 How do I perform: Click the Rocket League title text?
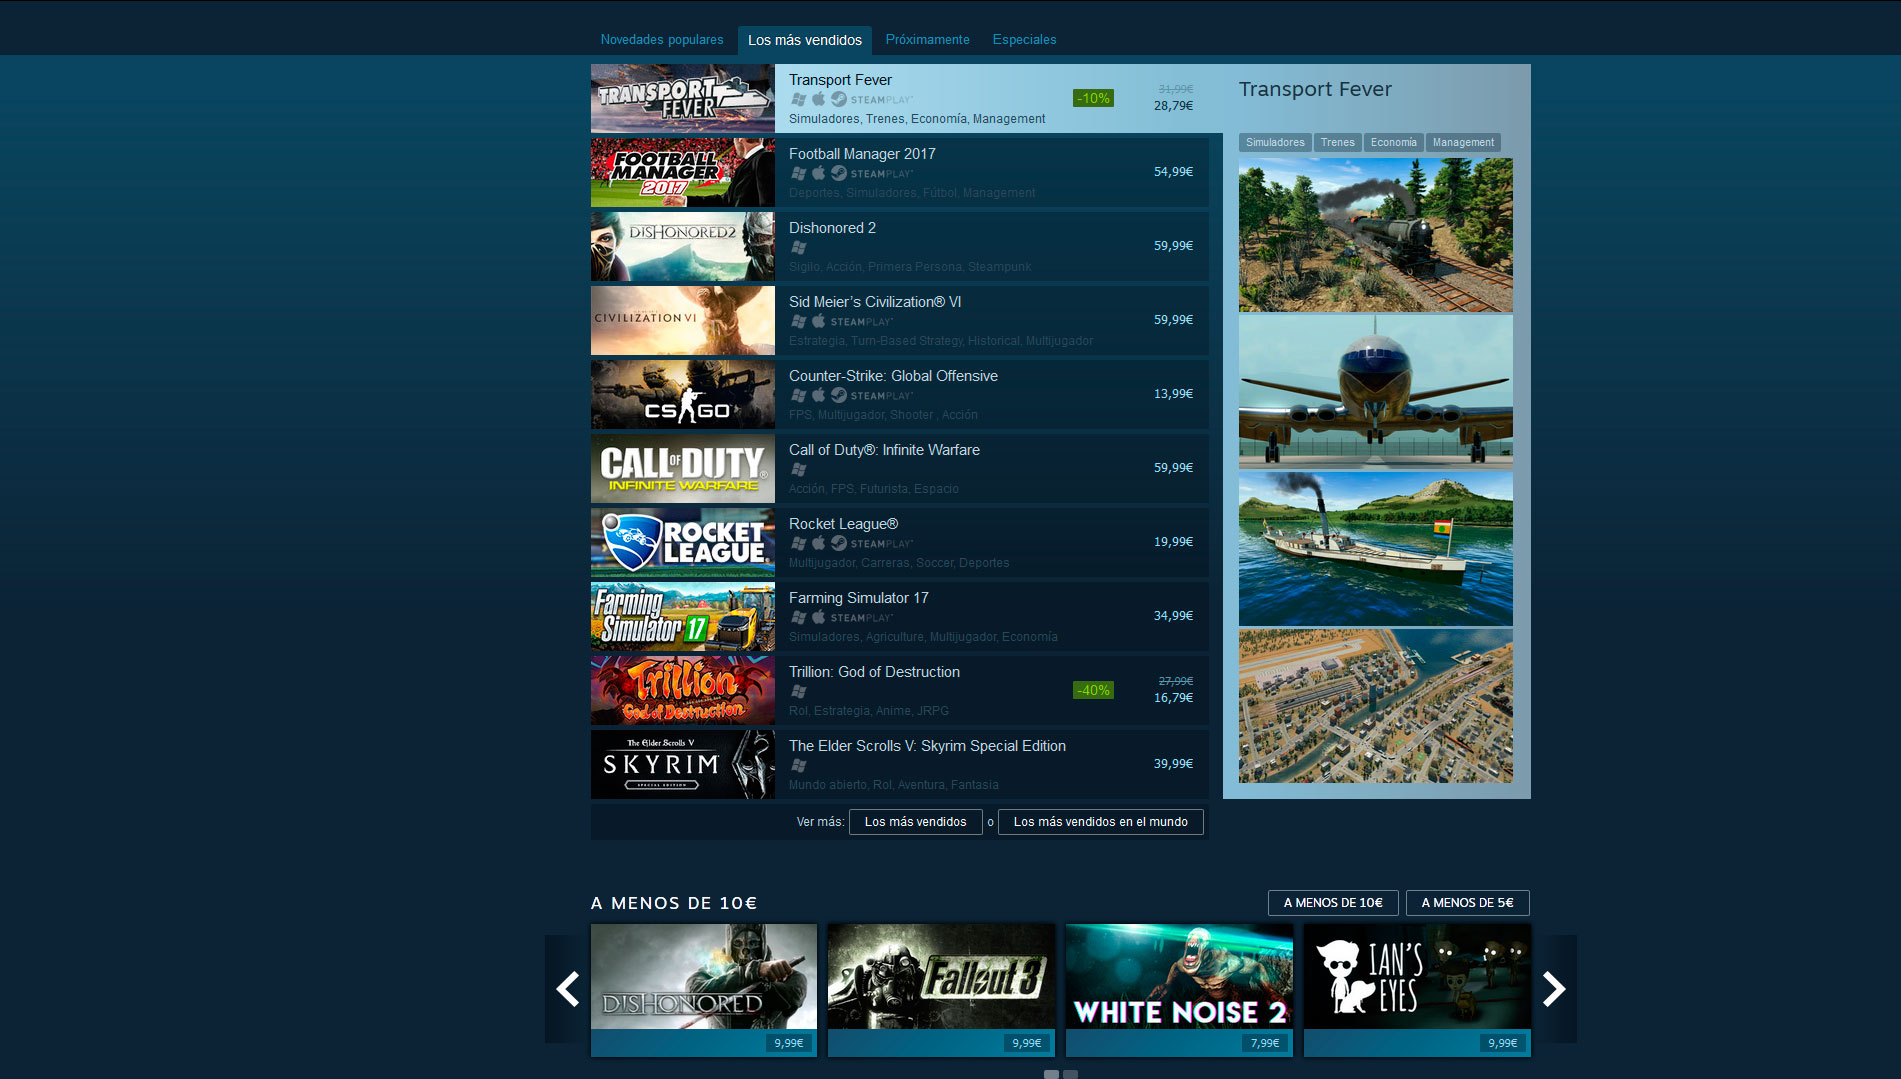(843, 524)
